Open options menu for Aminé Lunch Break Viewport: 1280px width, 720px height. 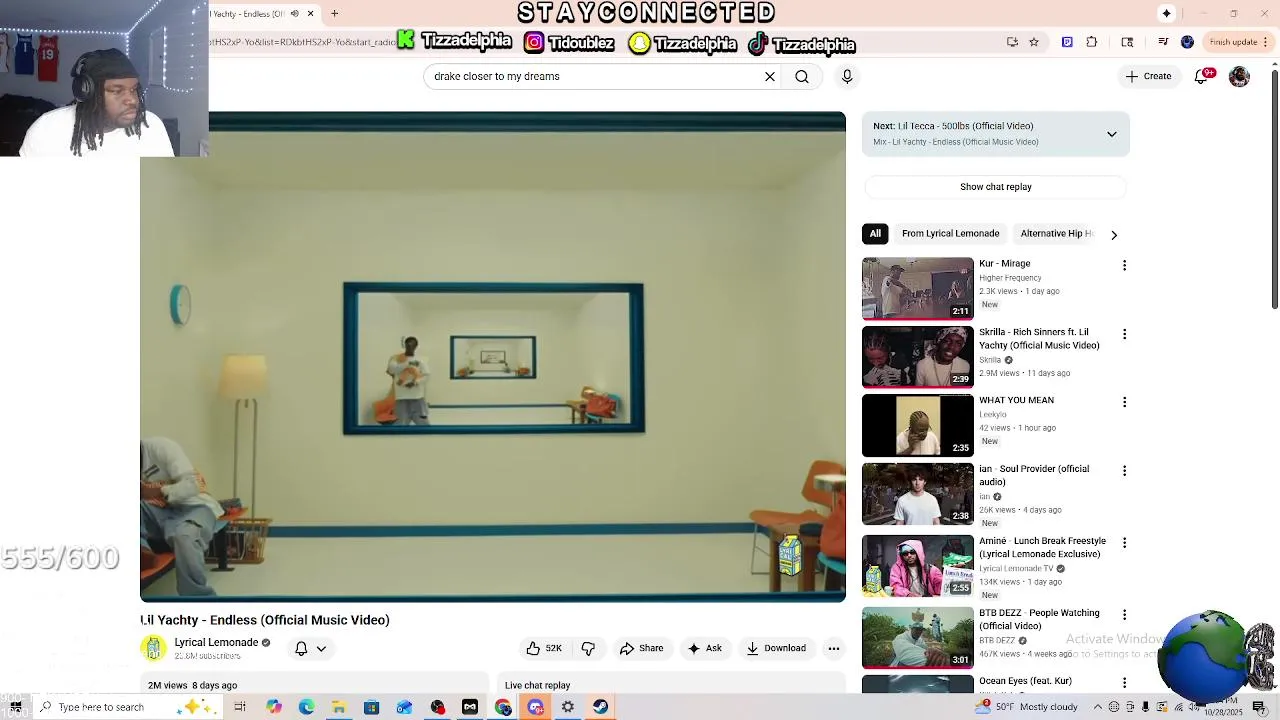[x=1124, y=542]
